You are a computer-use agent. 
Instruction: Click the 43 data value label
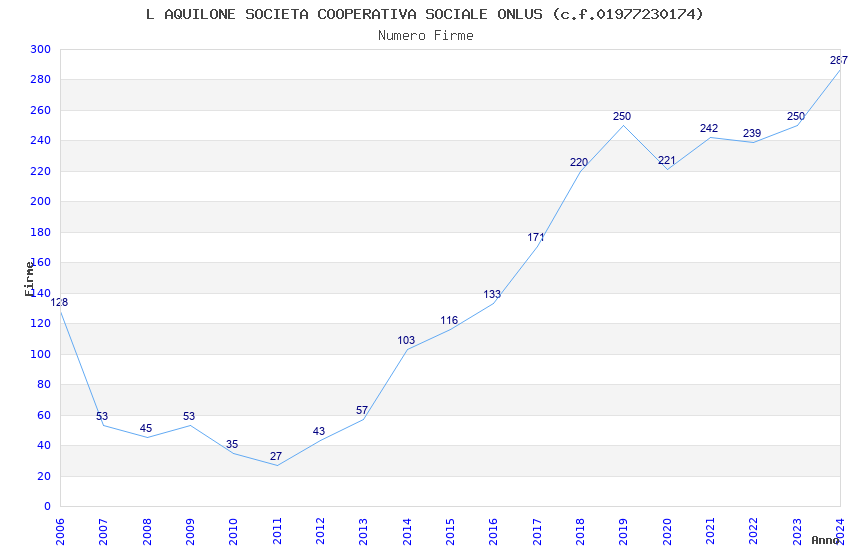(x=319, y=431)
